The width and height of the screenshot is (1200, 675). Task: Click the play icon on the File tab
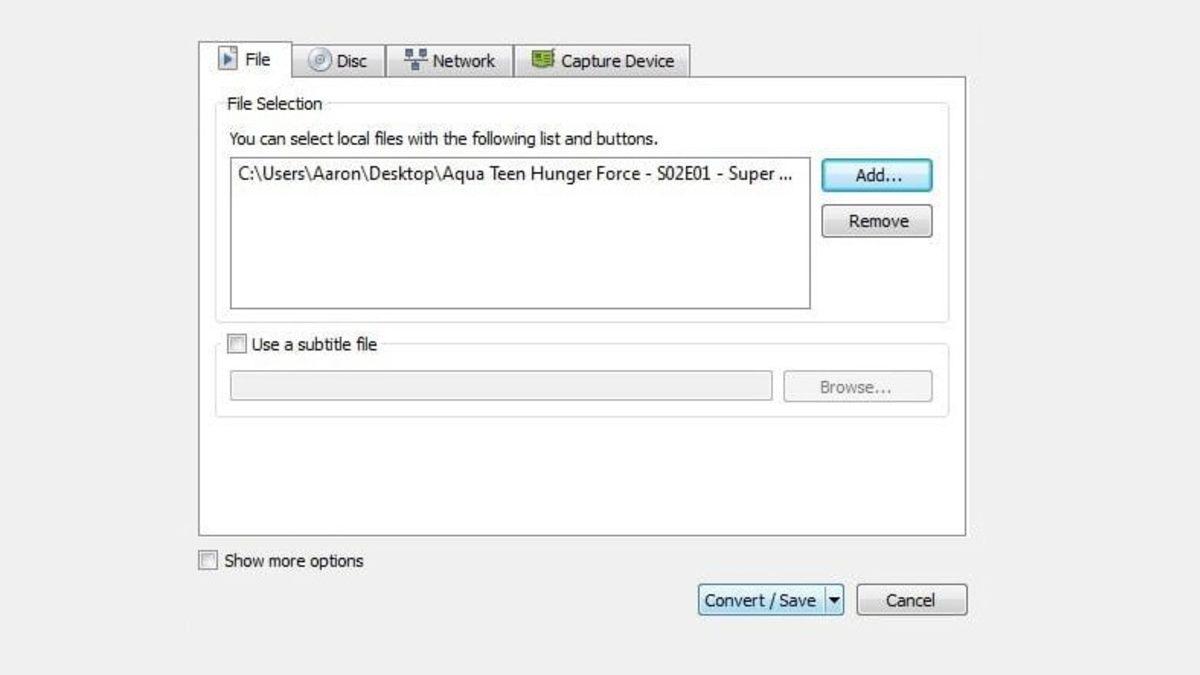click(228, 59)
